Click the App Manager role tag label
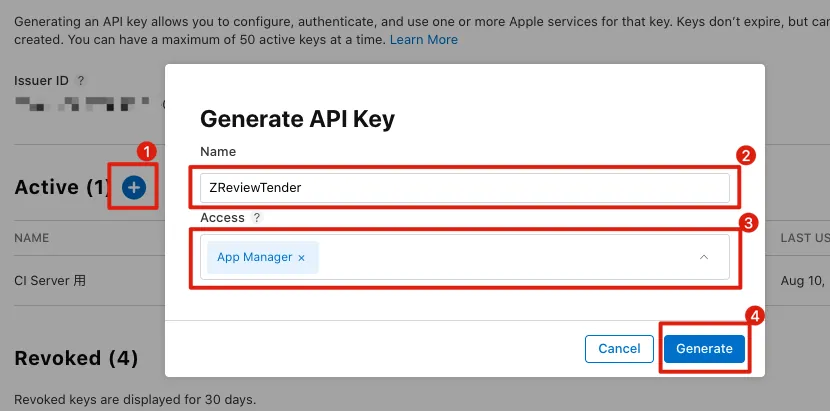 click(254, 257)
